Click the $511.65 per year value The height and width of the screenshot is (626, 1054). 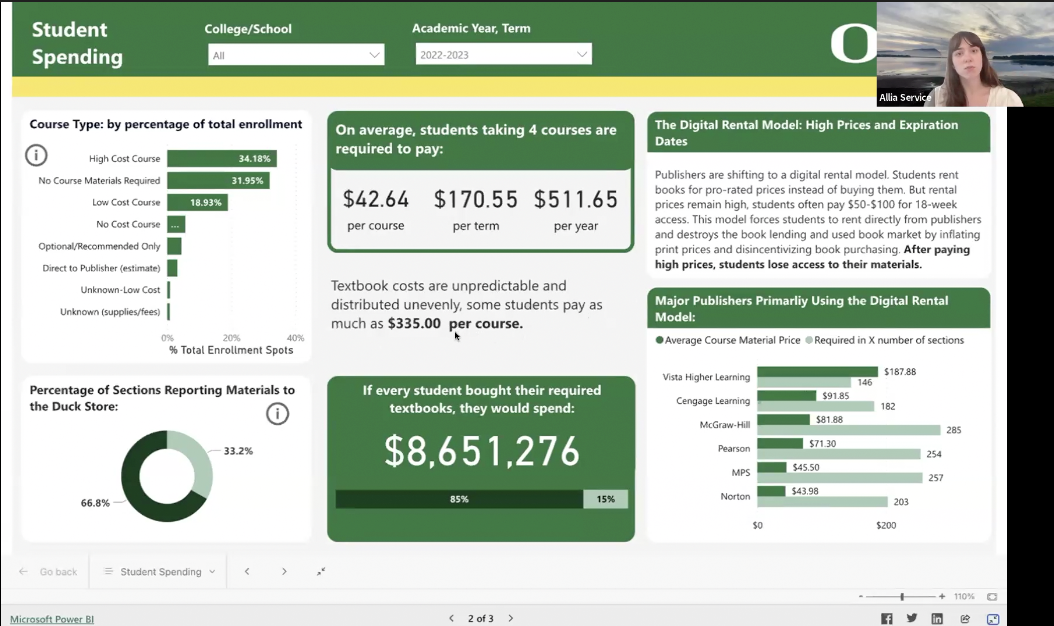pyautogui.click(x=575, y=199)
